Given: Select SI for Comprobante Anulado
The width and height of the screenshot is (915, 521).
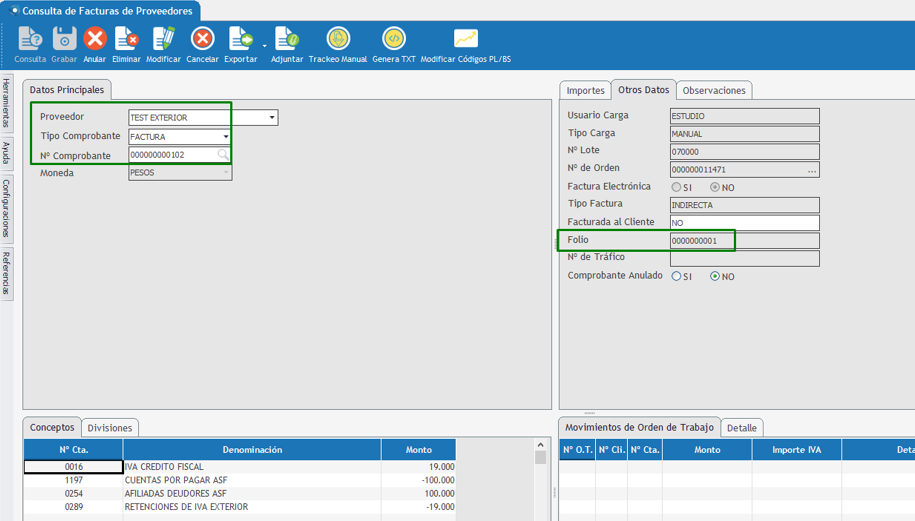Looking at the screenshot, I should pyautogui.click(x=676, y=276).
